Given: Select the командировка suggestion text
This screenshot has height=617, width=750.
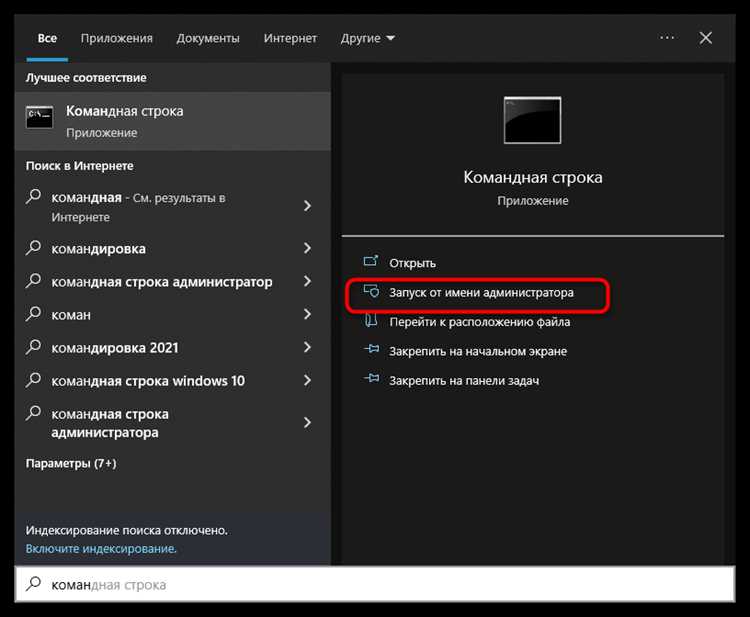Looking at the screenshot, I should [99, 249].
